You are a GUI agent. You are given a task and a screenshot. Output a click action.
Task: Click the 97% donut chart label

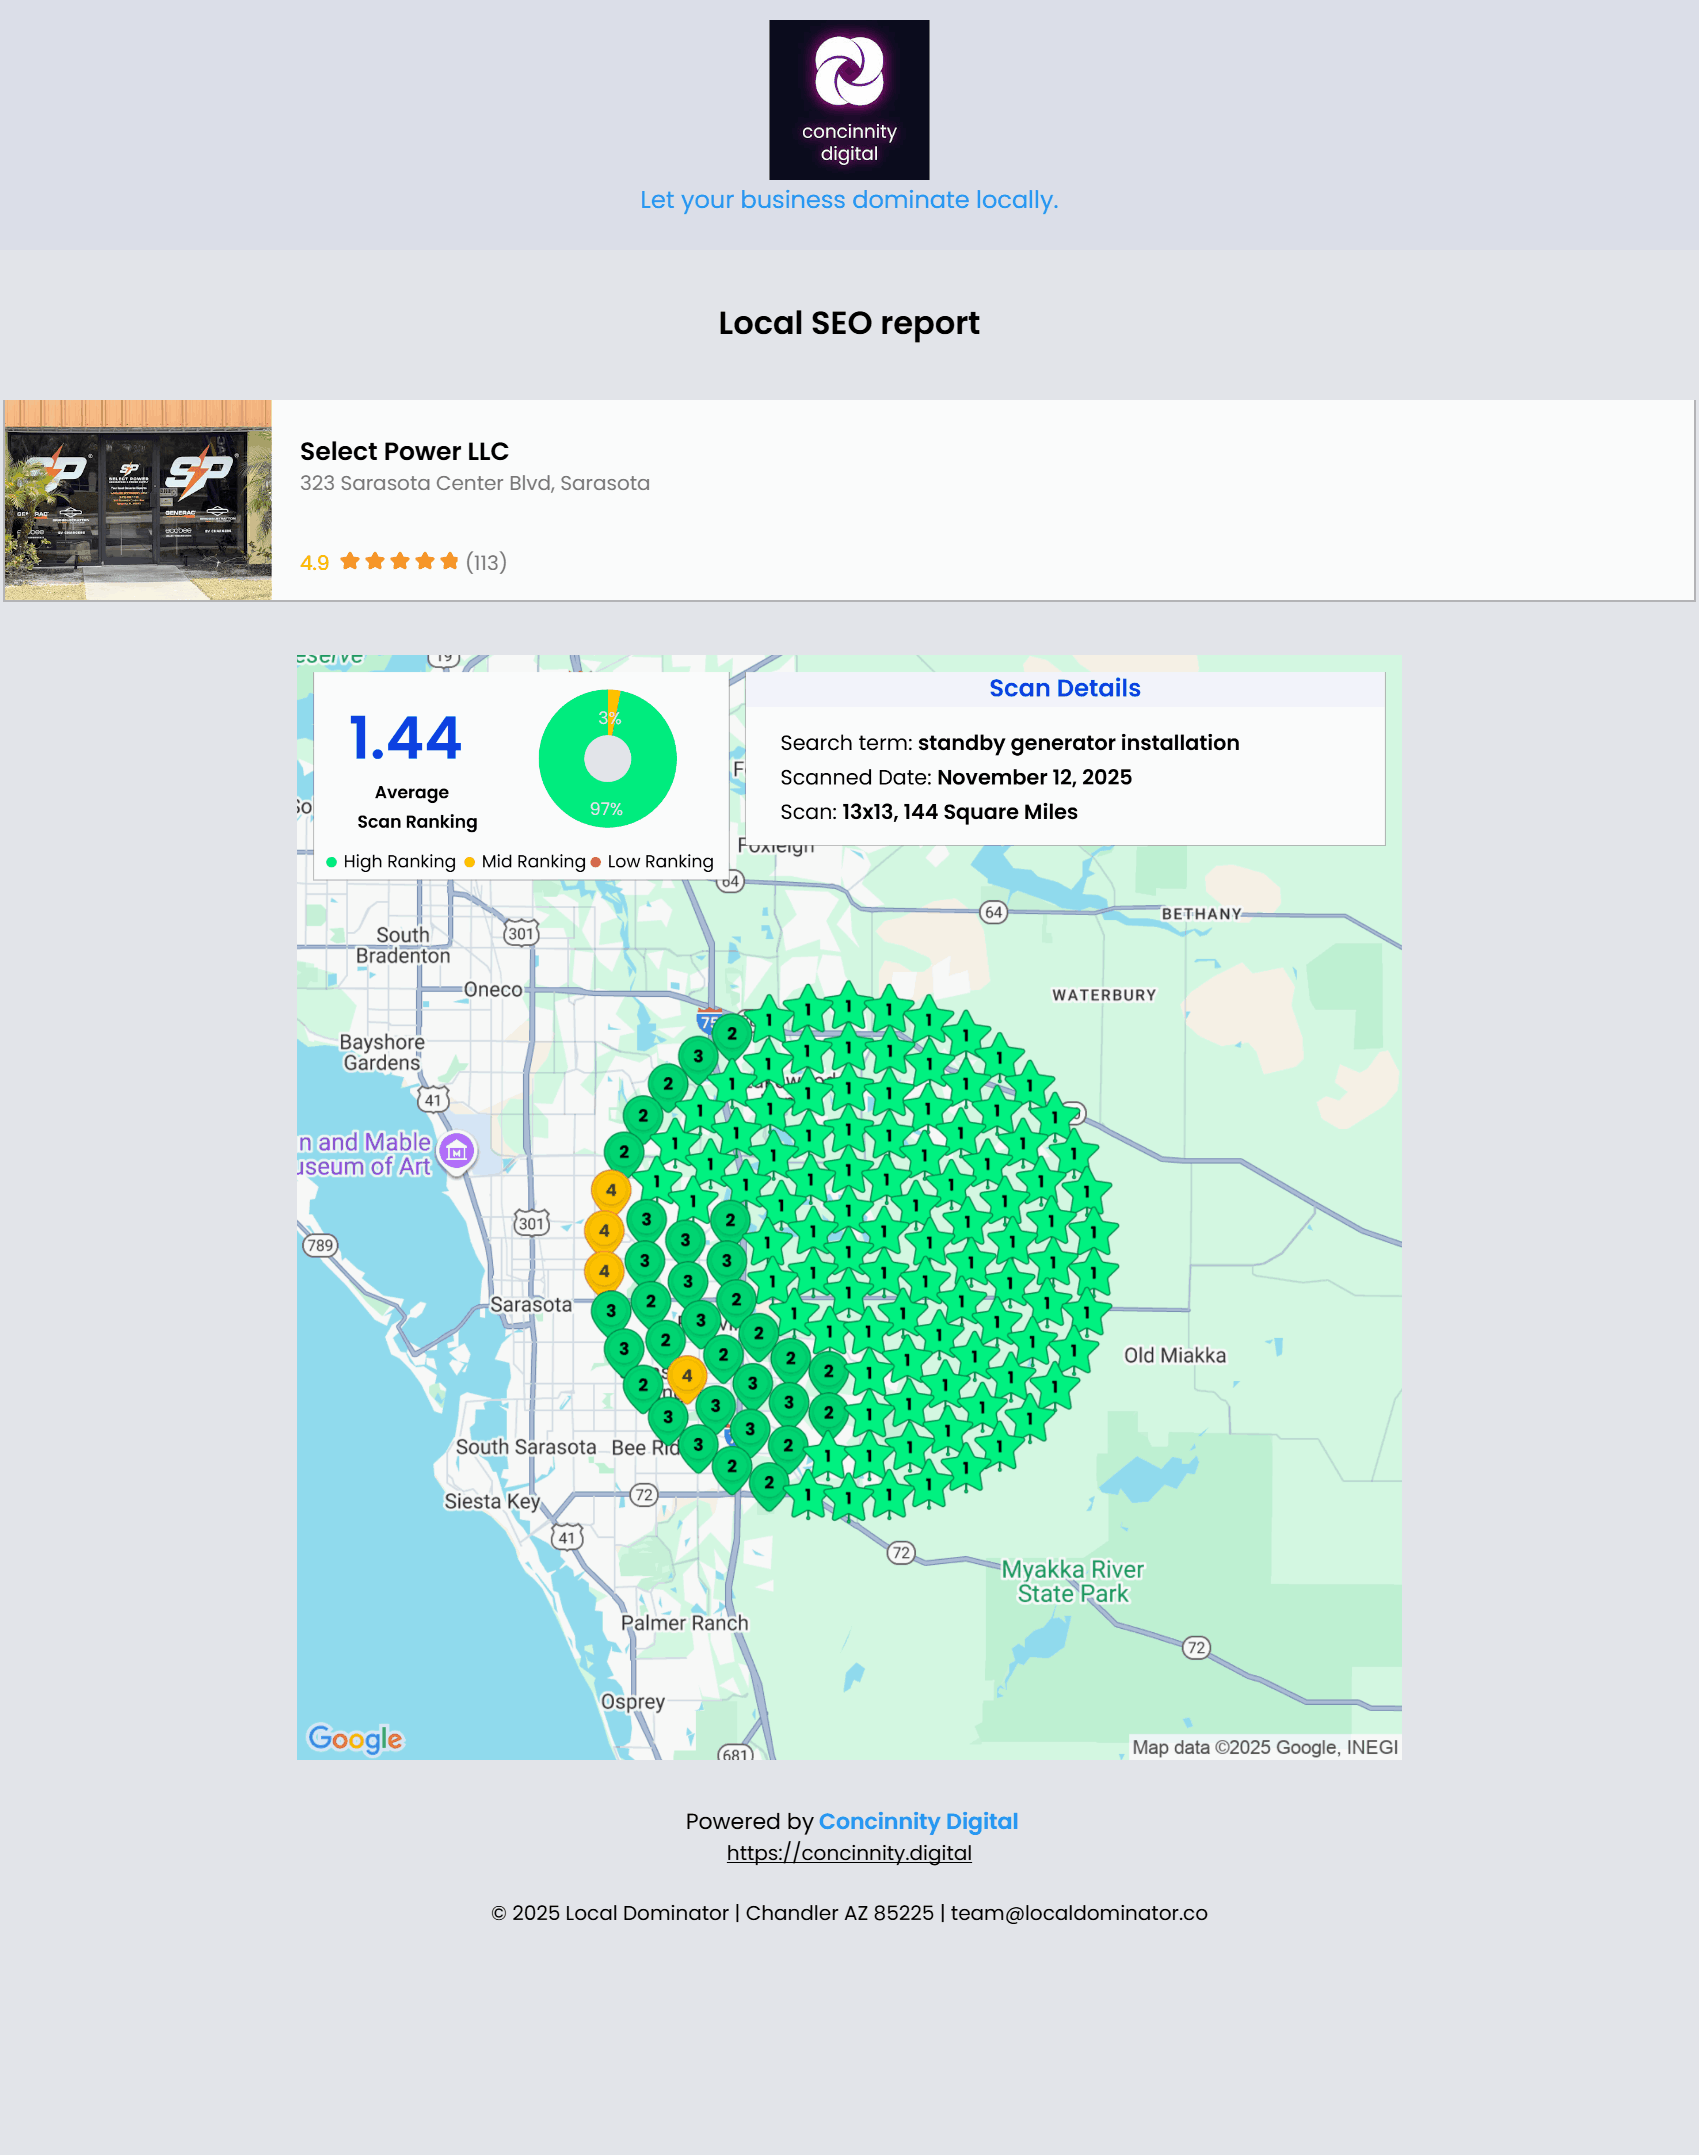606,809
